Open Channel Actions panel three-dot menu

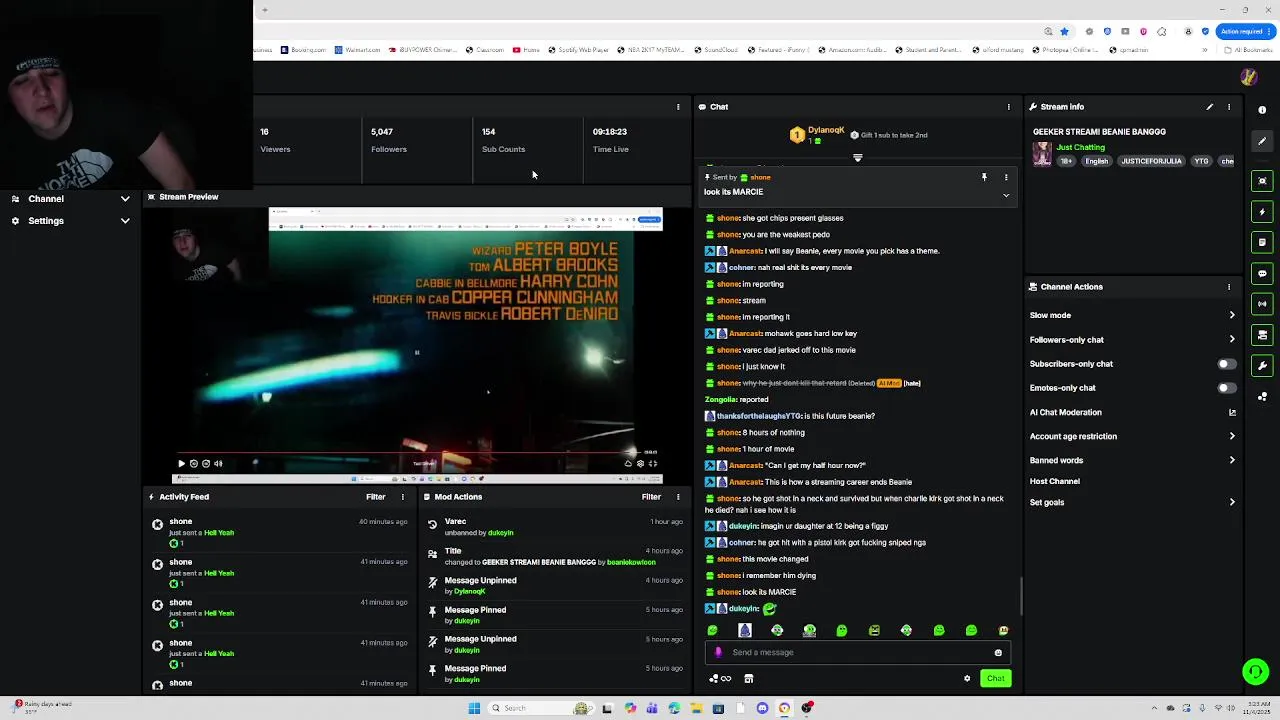[x=1229, y=287]
